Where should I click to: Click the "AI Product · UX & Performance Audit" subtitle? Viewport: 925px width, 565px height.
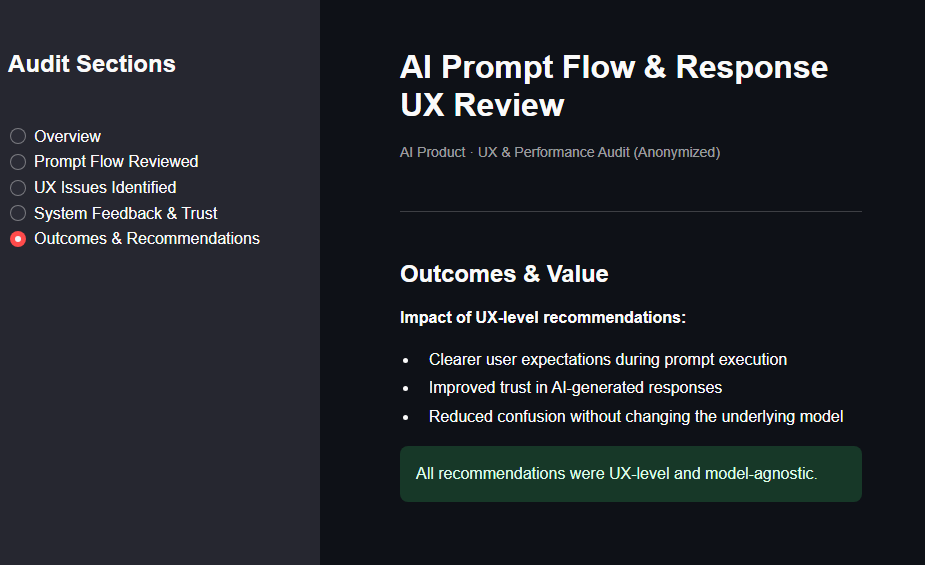click(559, 153)
